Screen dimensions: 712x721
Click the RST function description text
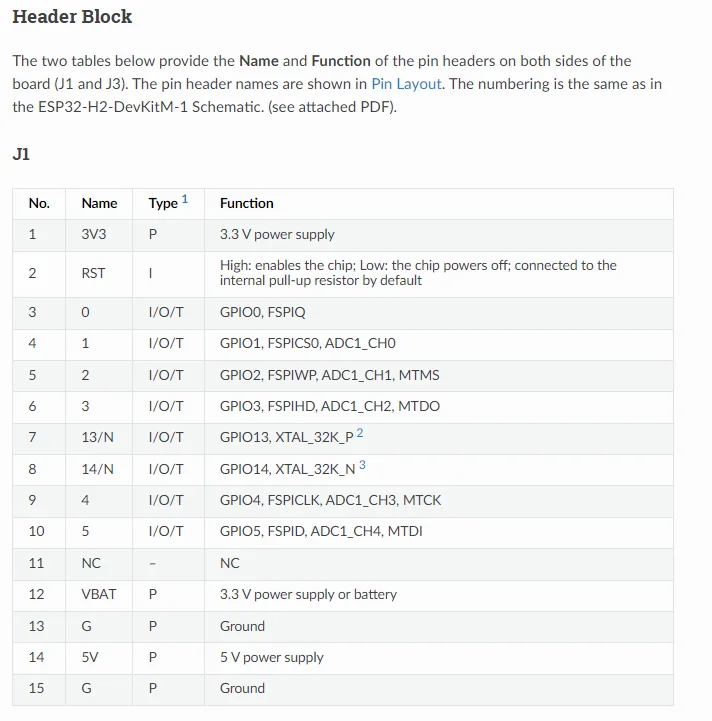pyautogui.click(x=418, y=273)
